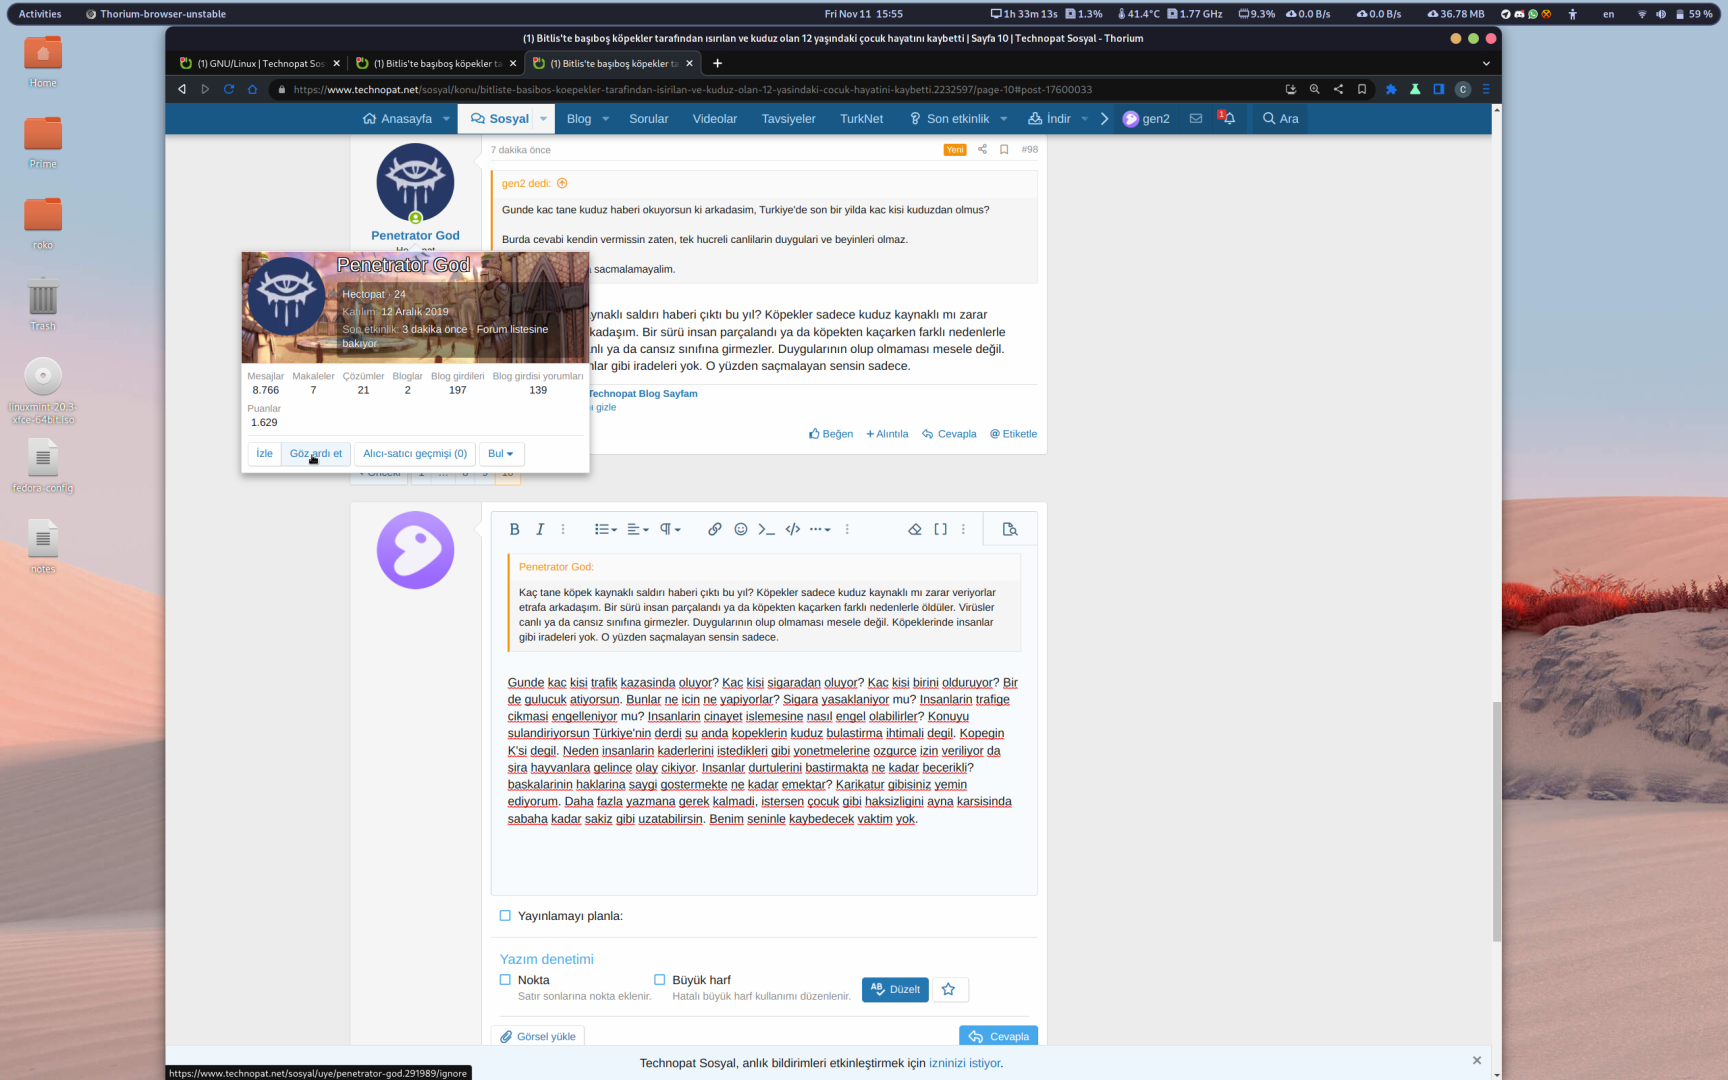1728x1080 pixels.
Task: Insert inline code with the terminal icon
Action: coord(767,530)
